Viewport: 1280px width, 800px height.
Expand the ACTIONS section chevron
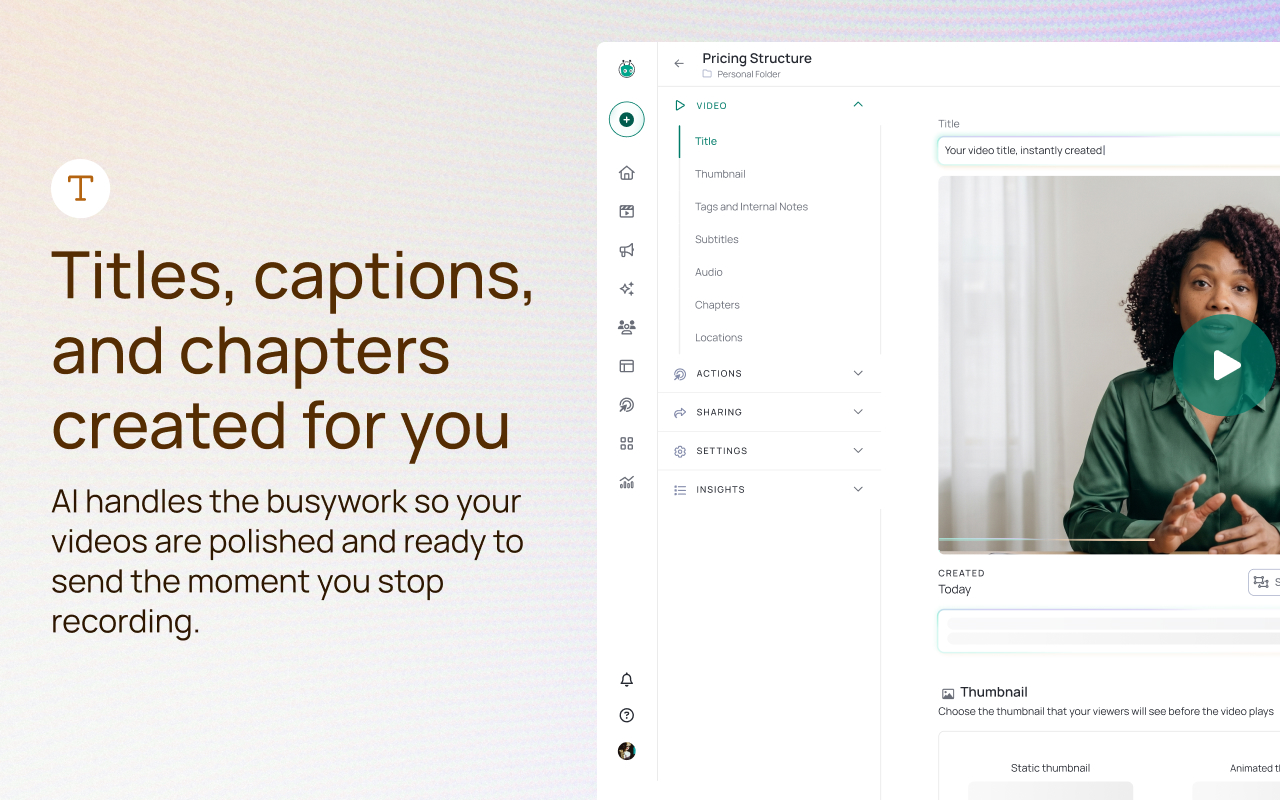coord(858,373)
